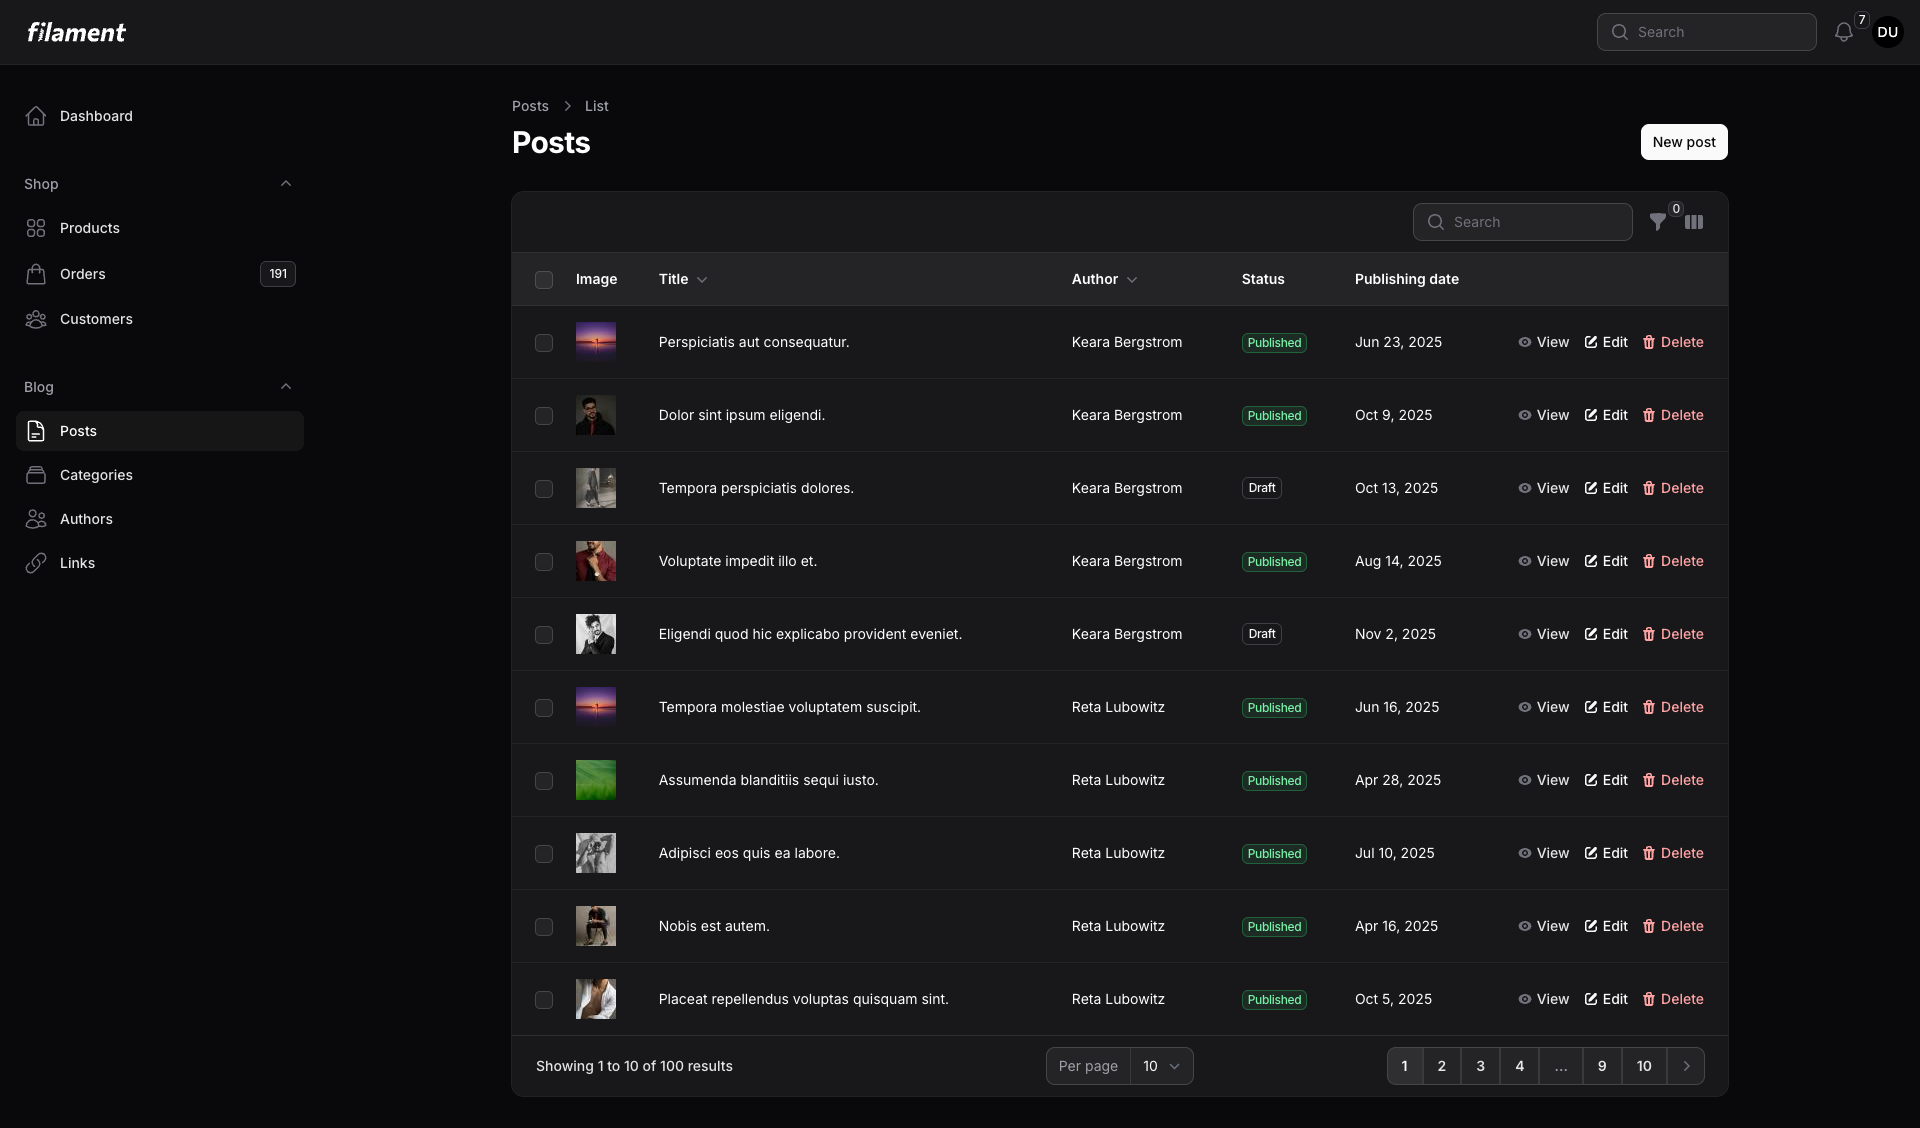Select the Dashboard home icon

36,116
